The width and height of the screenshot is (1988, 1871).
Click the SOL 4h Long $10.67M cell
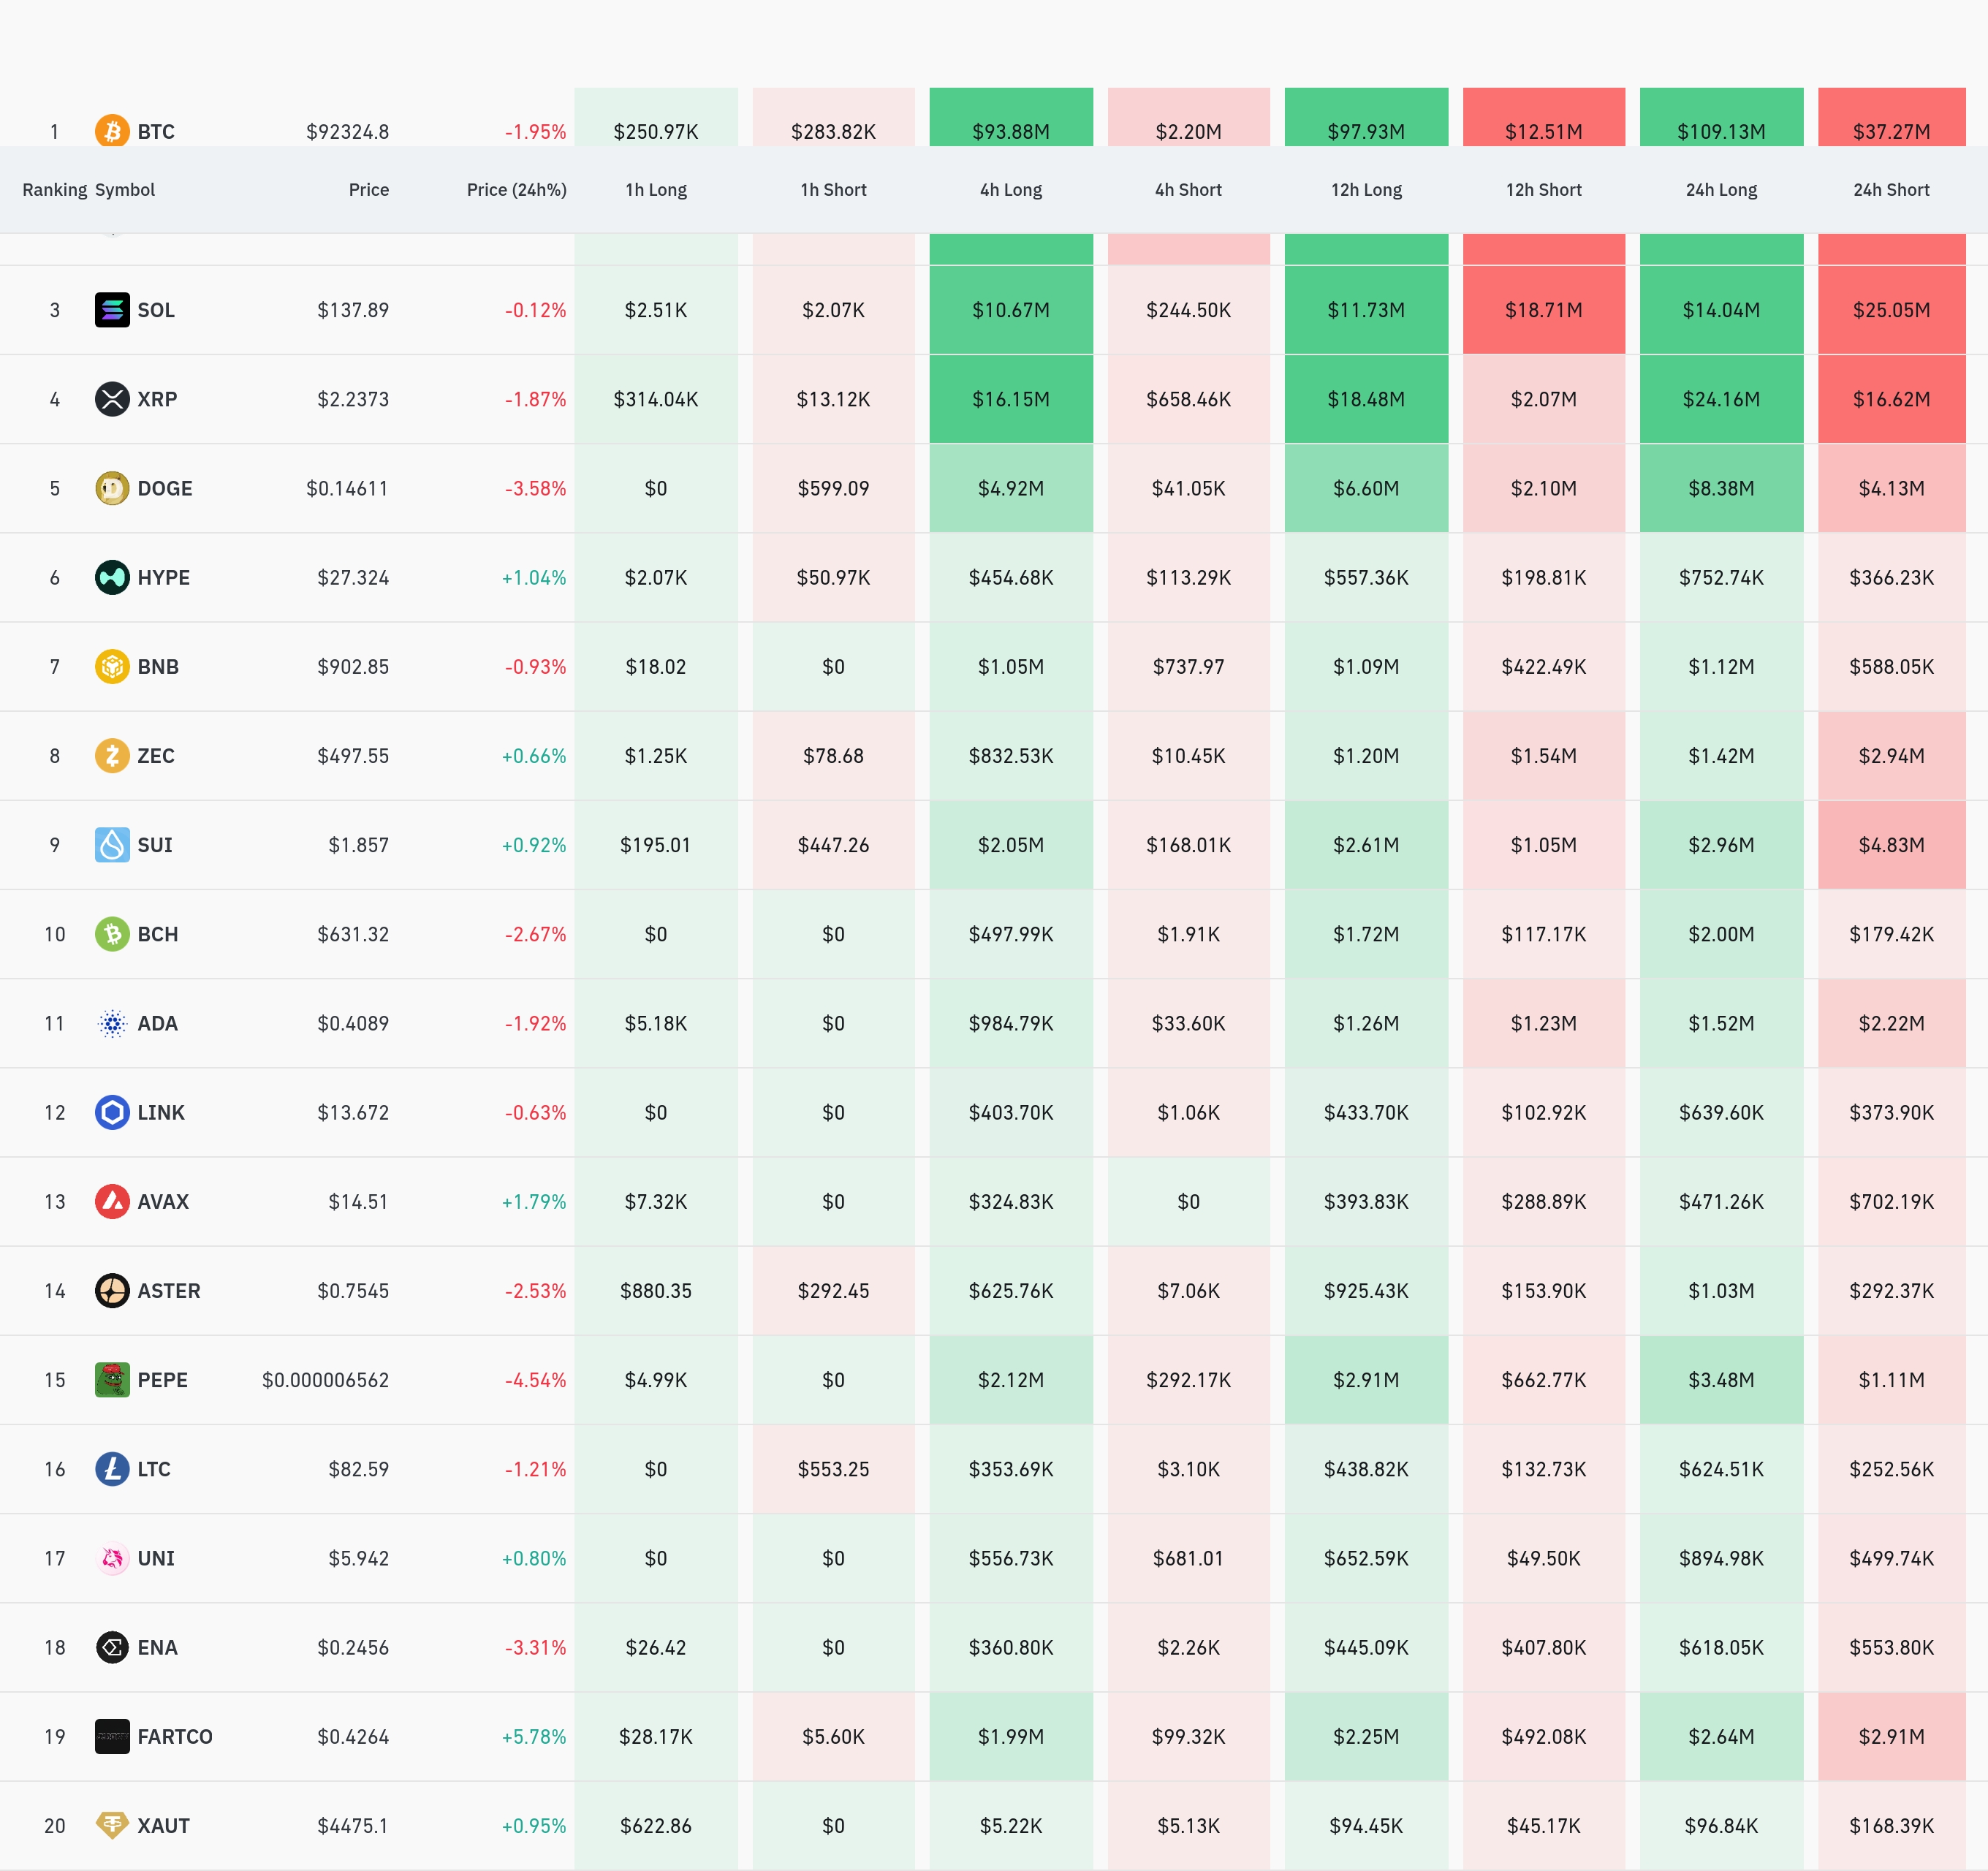coord(1010,310)
